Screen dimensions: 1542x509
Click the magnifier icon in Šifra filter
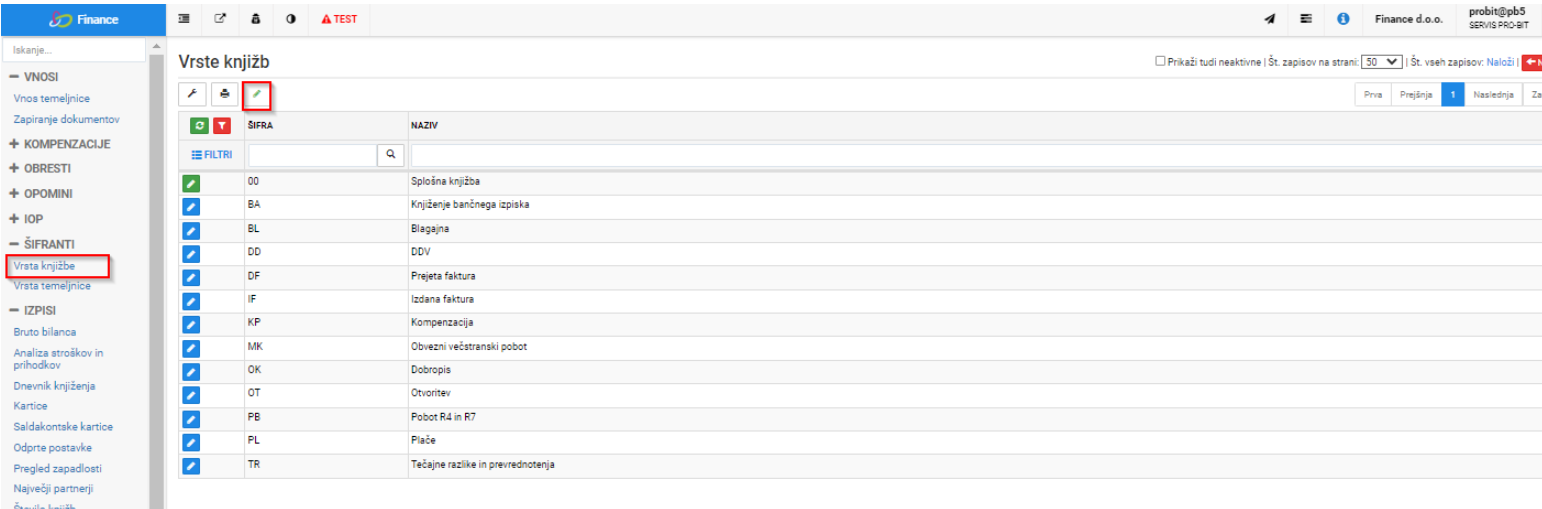(x=391, y=155)
